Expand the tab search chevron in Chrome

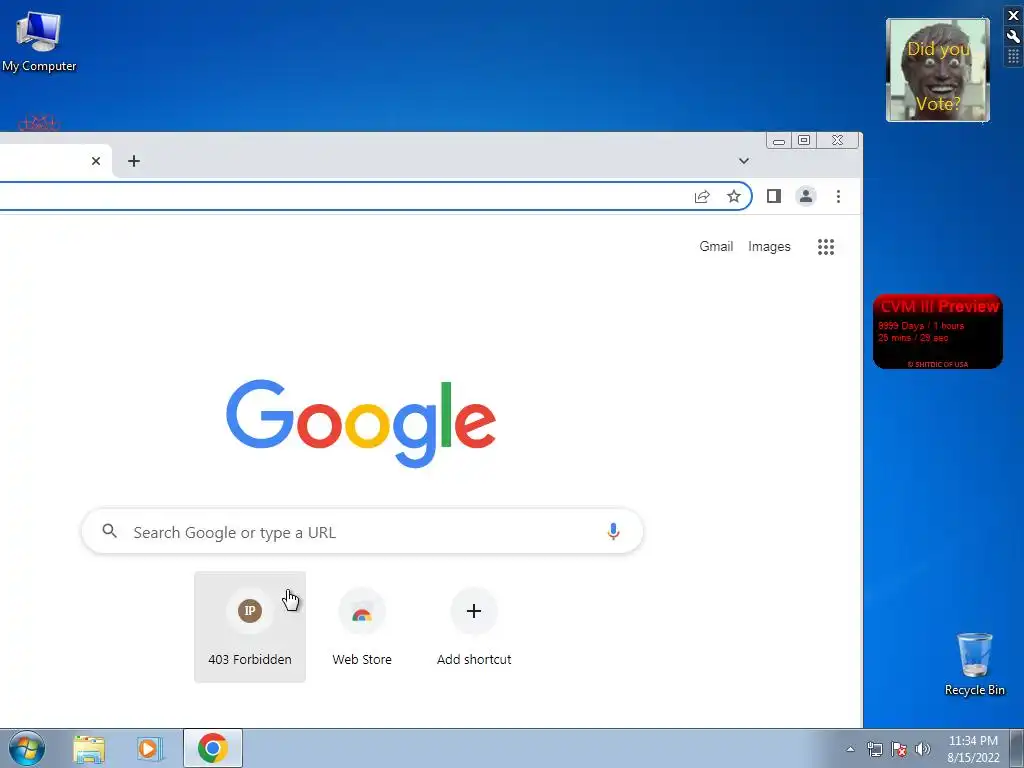tap(743, 161)
